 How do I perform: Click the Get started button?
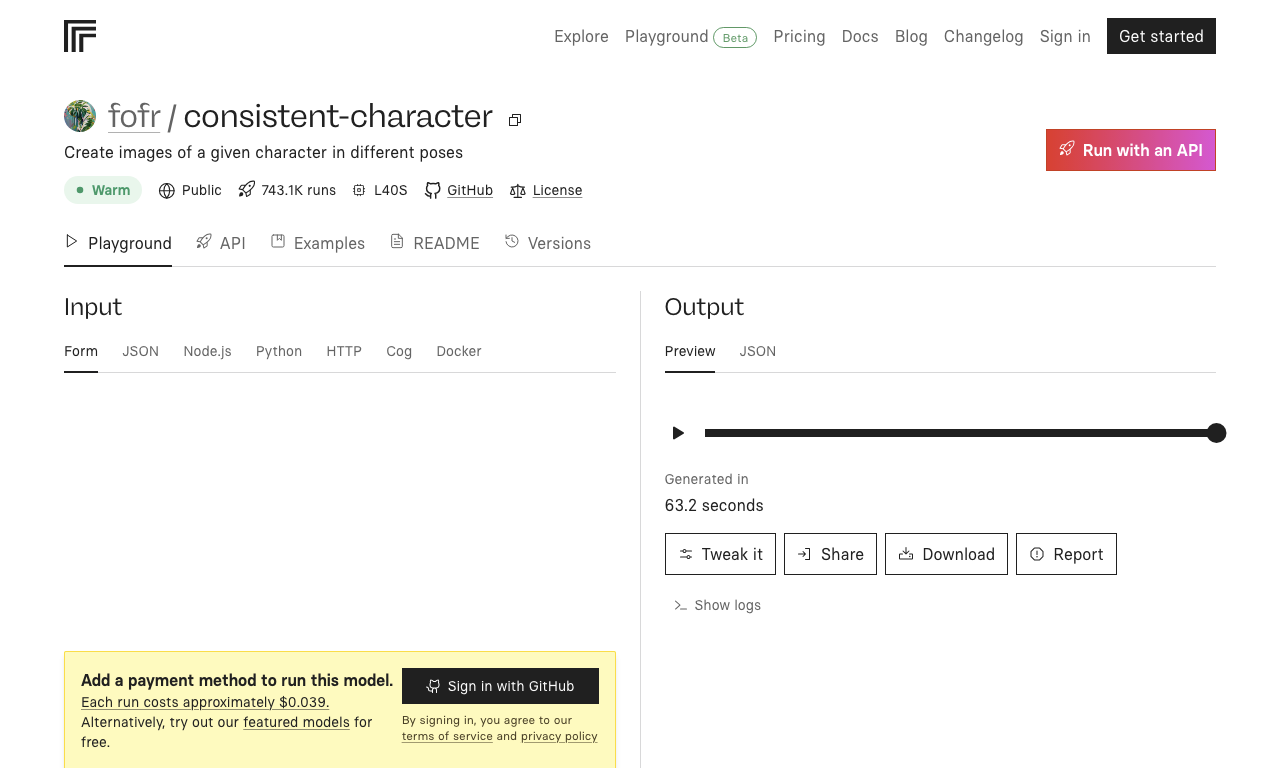(1161, 36)
